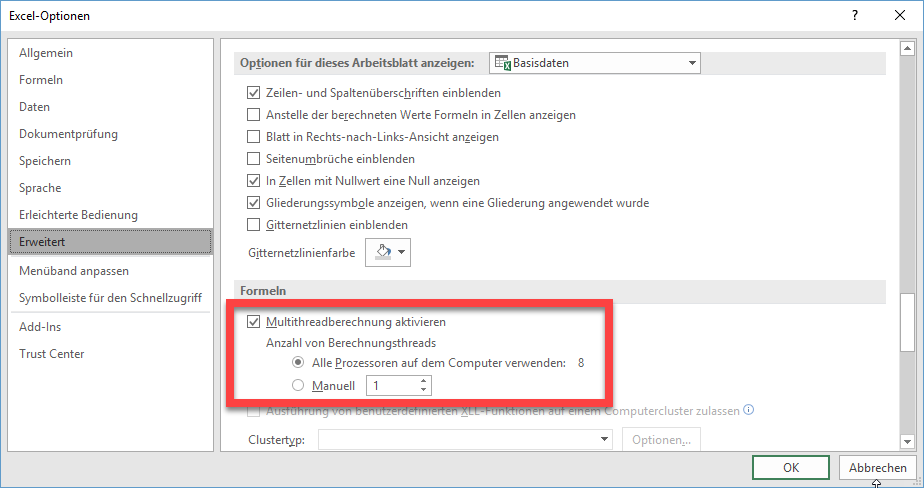
Task: Click the Basisdaten worksheet icon in dropdown
Action: (x=503, y=63)
